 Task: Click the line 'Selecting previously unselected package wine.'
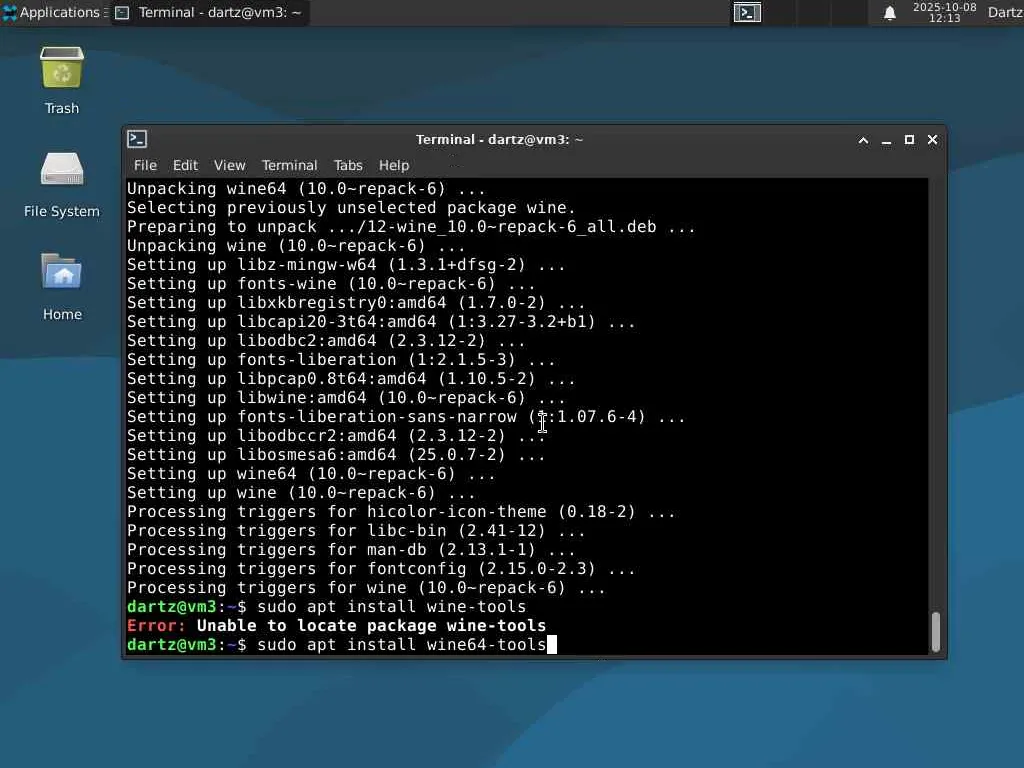(351, 208)
